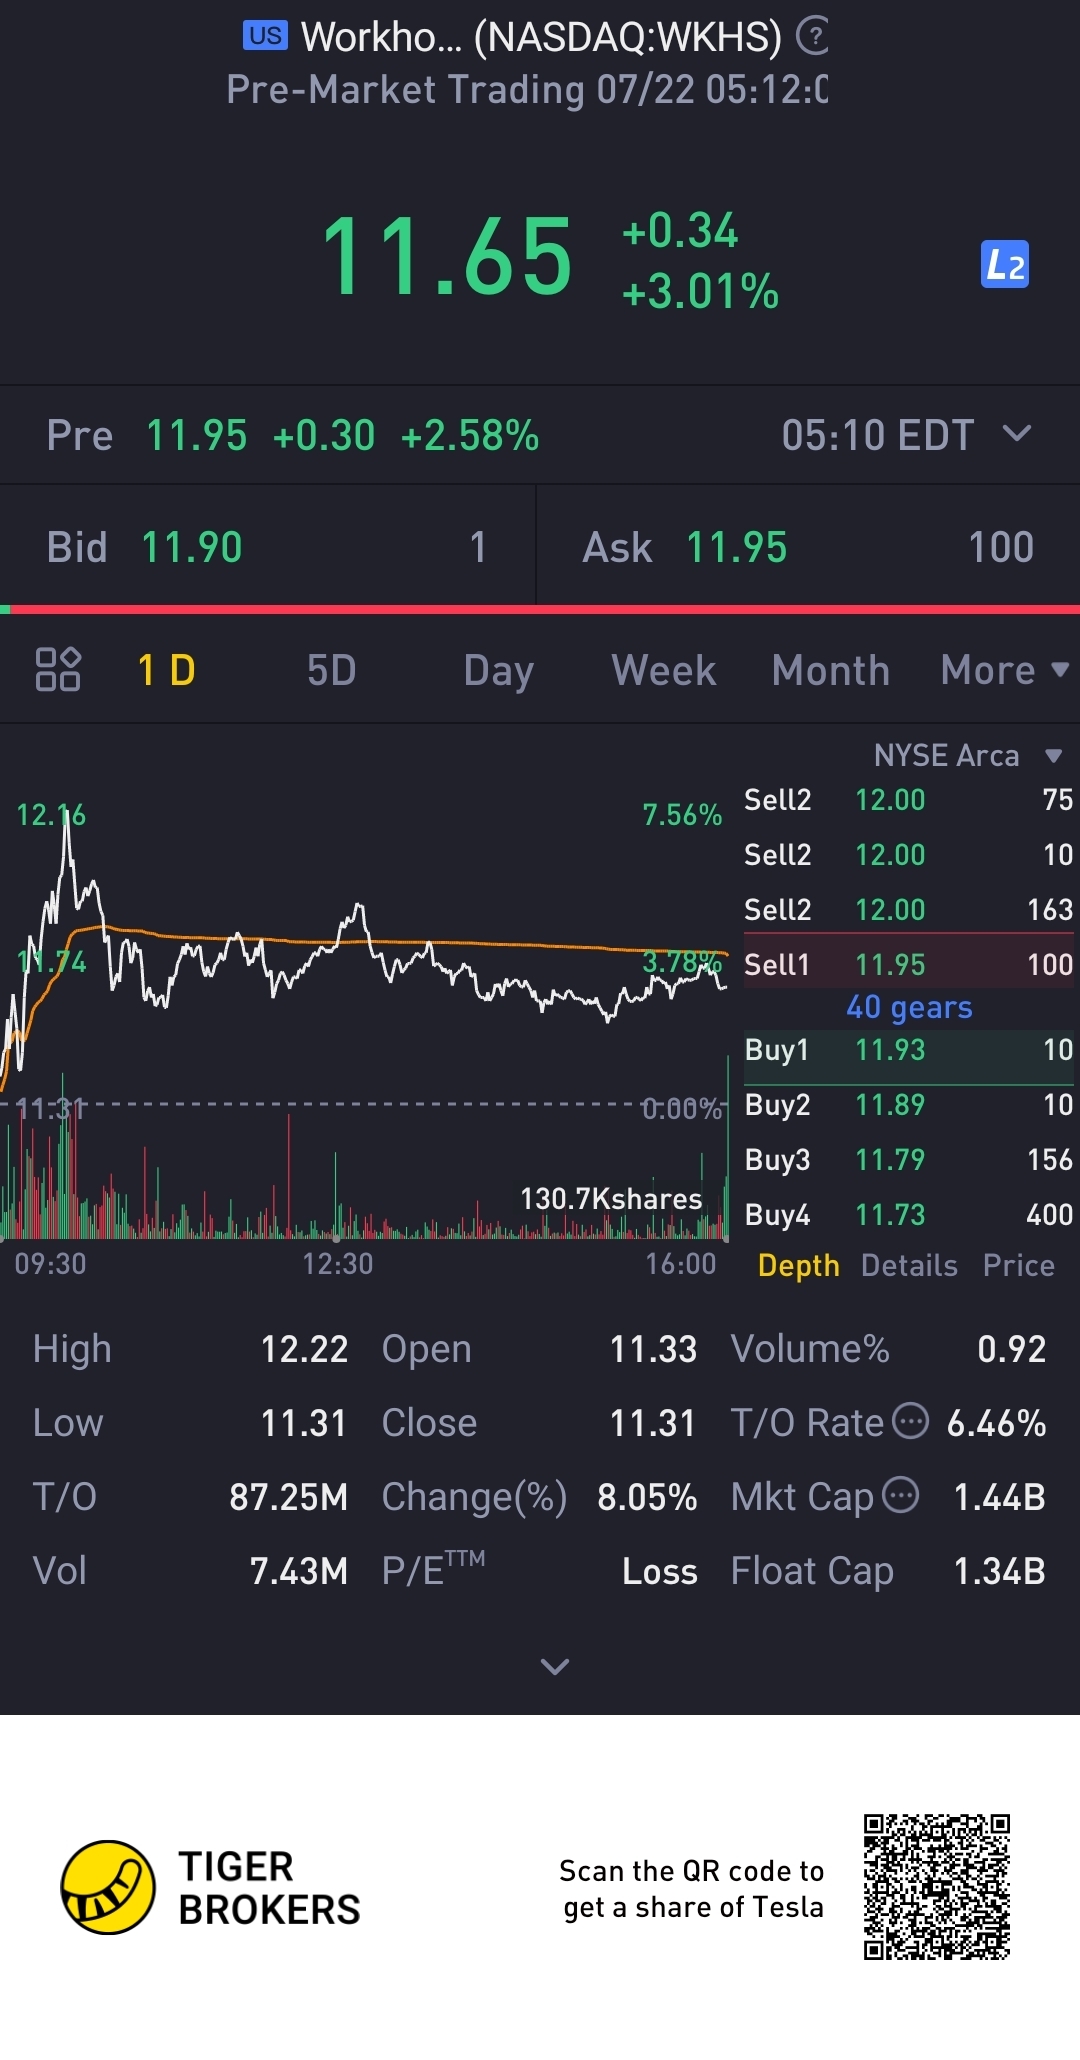Open the More chart periods dropdown
This screenshot has height=2060, width=1080.
pyautogui.click(x=1004, y=670)
